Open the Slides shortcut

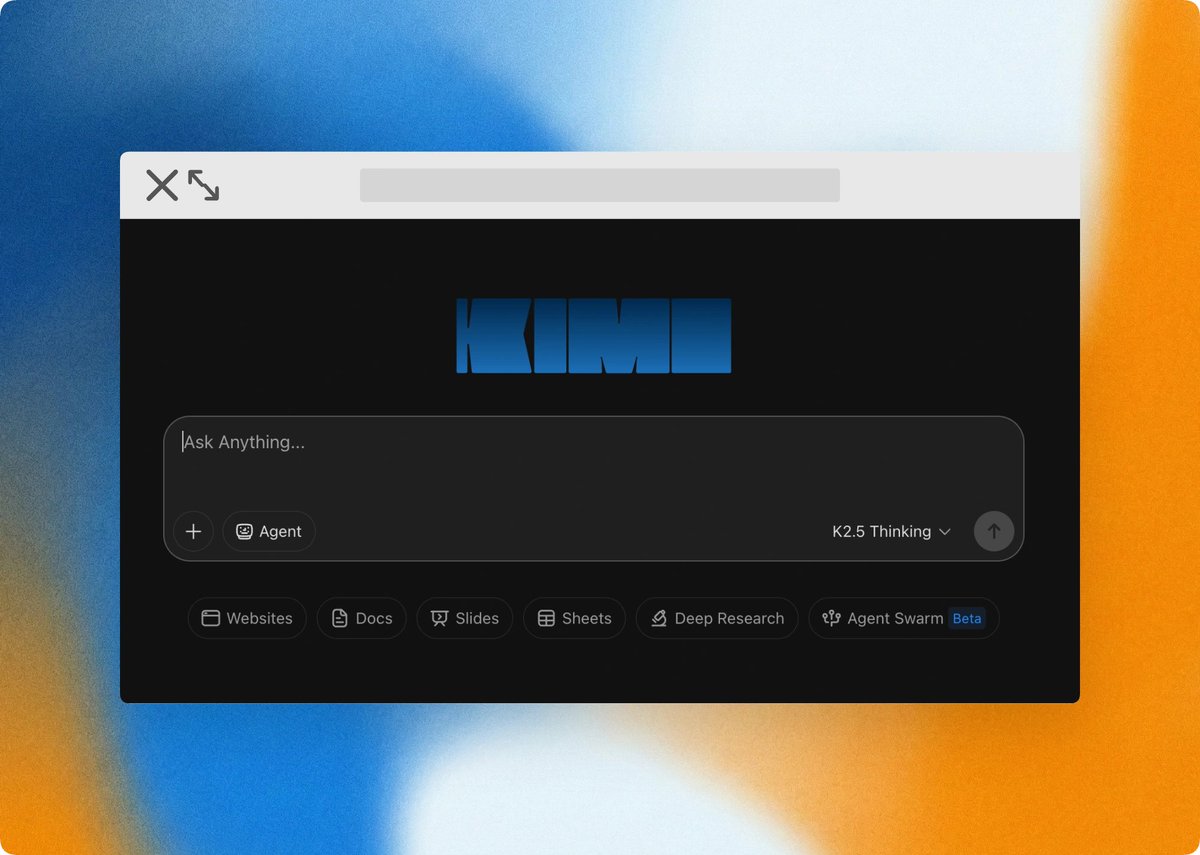pyautogui.click(x=465, y=618)
